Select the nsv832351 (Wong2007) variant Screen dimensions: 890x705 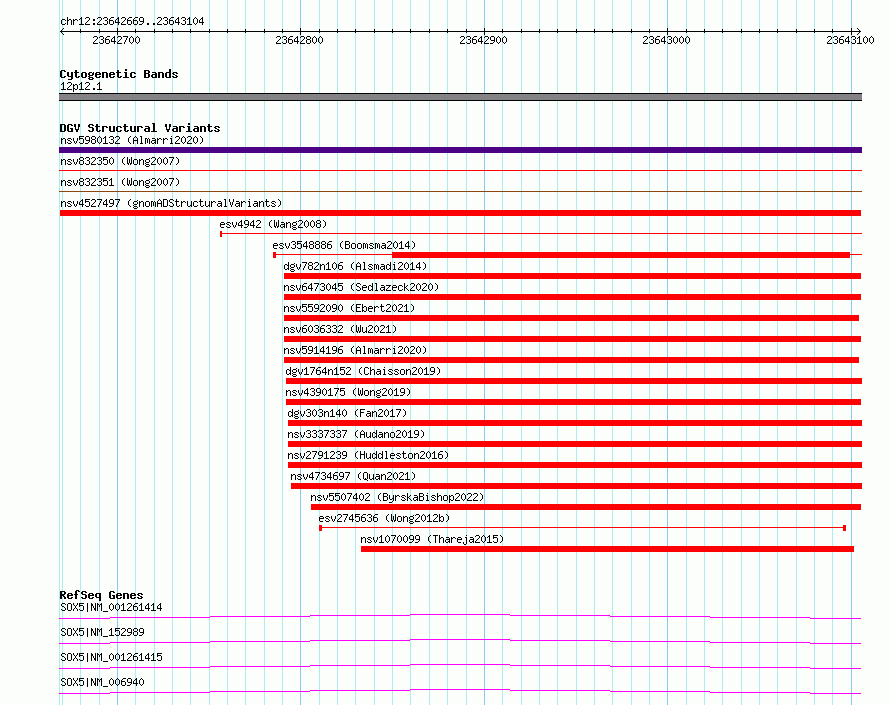coord(120,182)
